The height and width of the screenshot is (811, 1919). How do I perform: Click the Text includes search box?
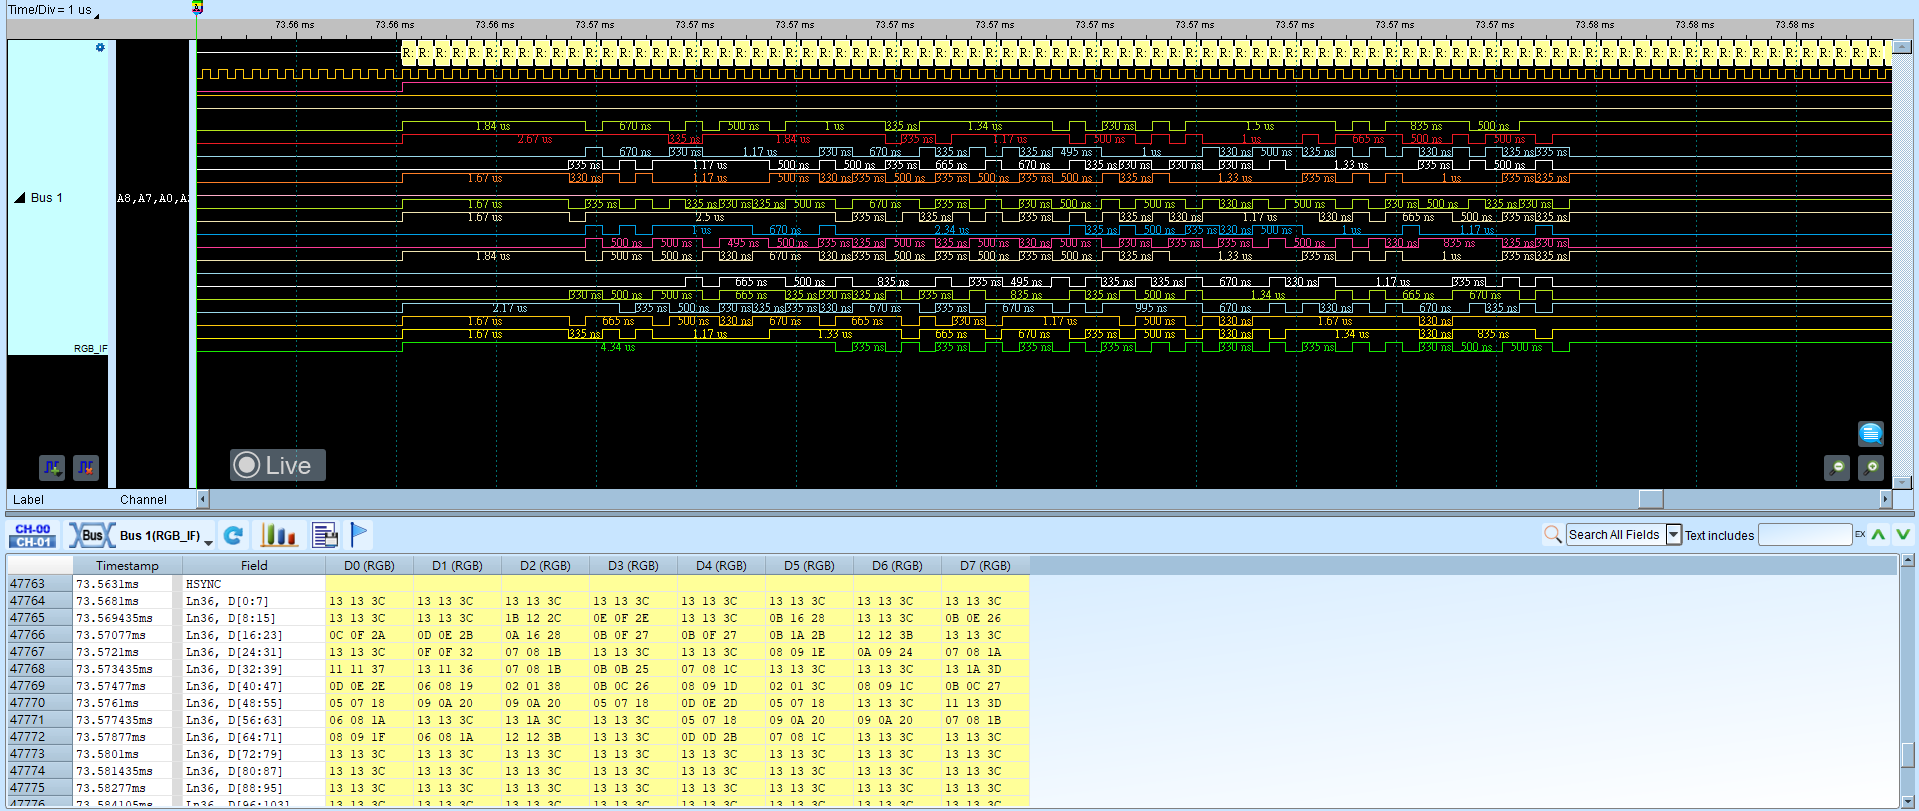click(1805, 535)
